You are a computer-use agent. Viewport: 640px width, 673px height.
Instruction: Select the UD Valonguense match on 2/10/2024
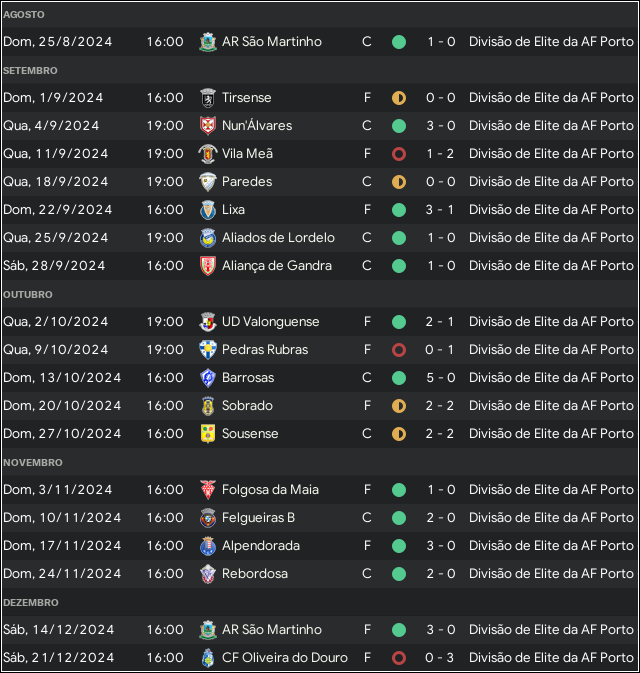(x=320, y=322)
